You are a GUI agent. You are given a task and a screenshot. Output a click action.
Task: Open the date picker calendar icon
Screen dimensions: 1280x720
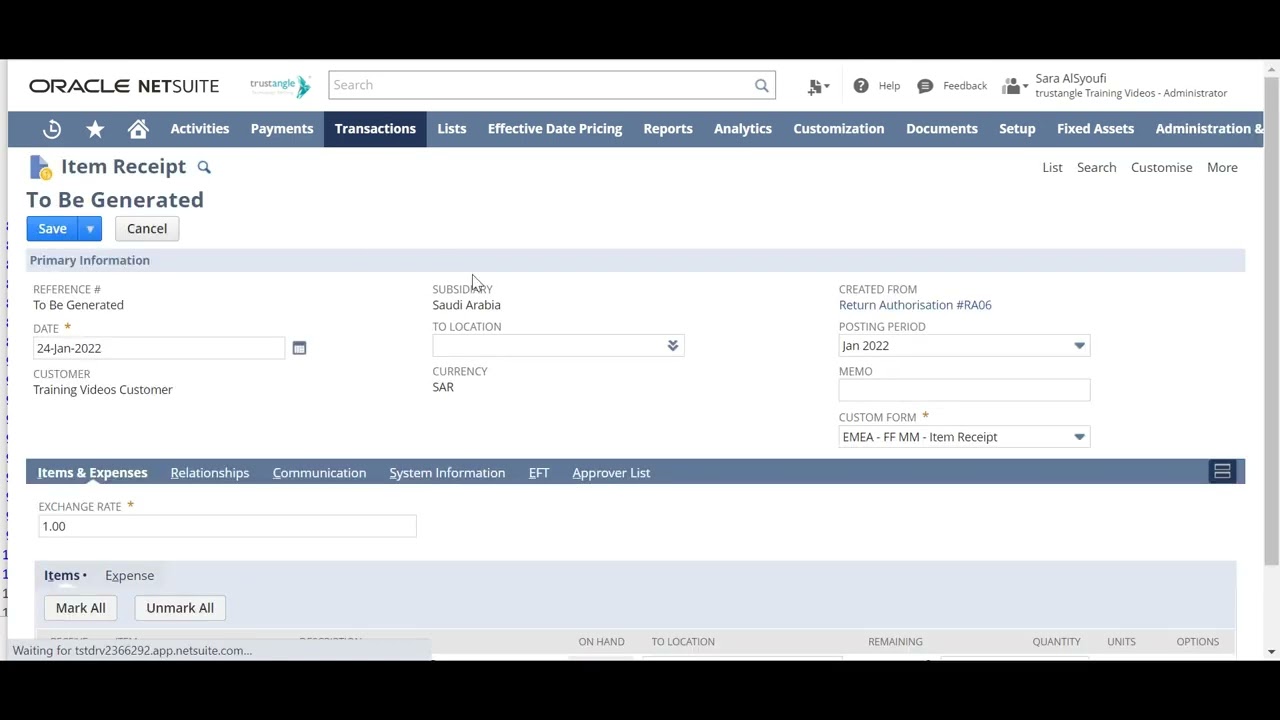(x=299, y=348)
